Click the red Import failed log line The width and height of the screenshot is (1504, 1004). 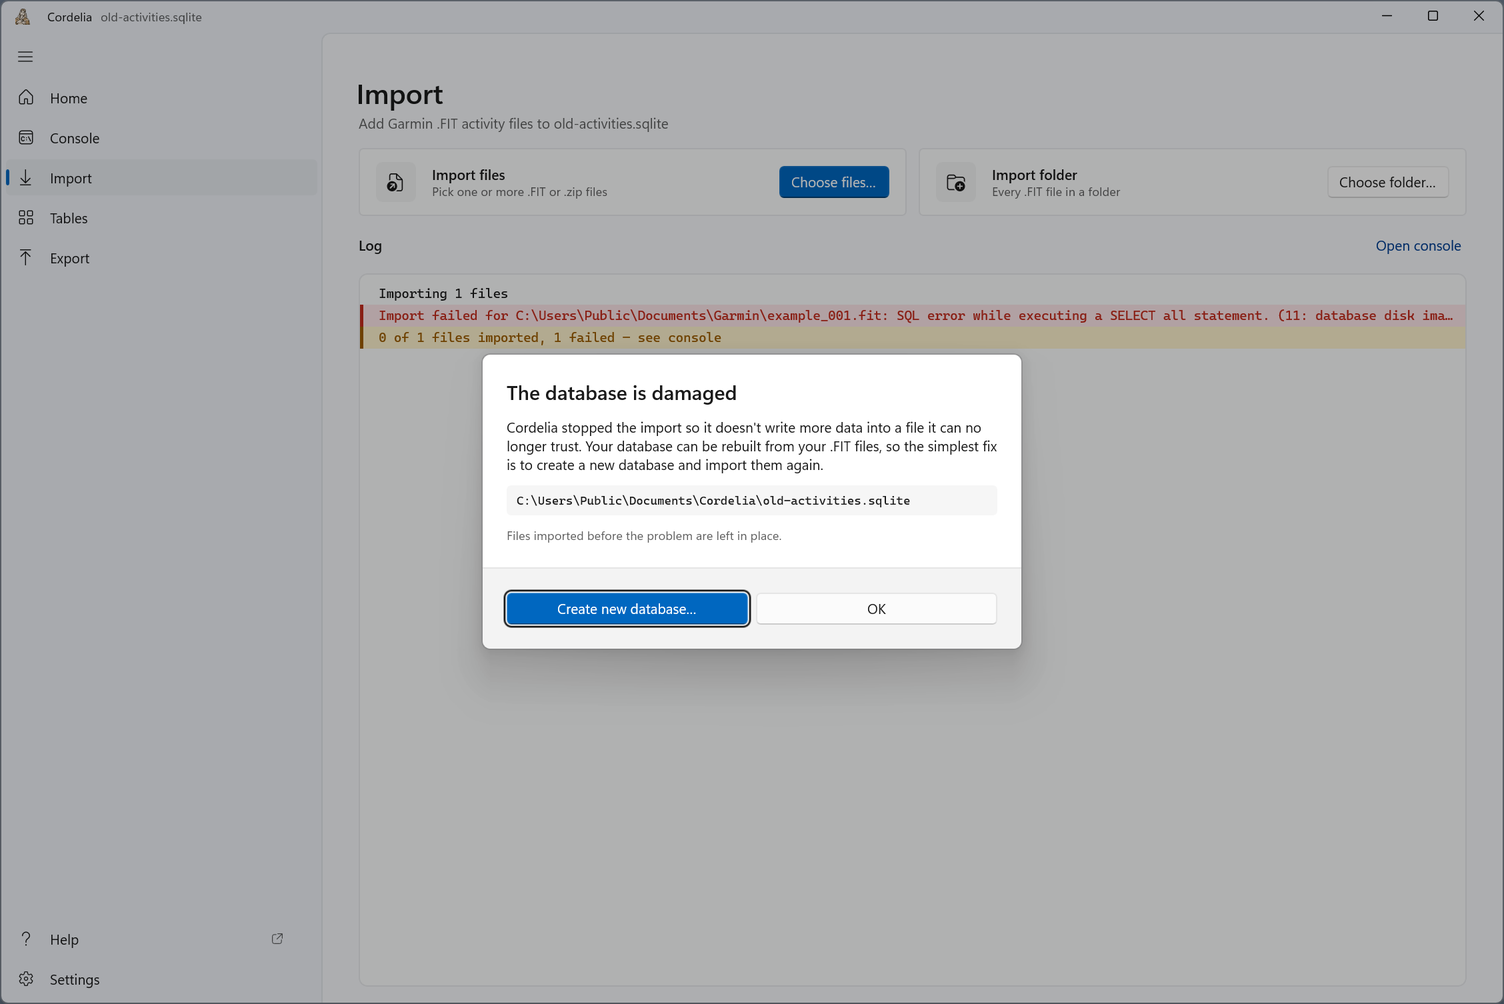click(913, 315)
